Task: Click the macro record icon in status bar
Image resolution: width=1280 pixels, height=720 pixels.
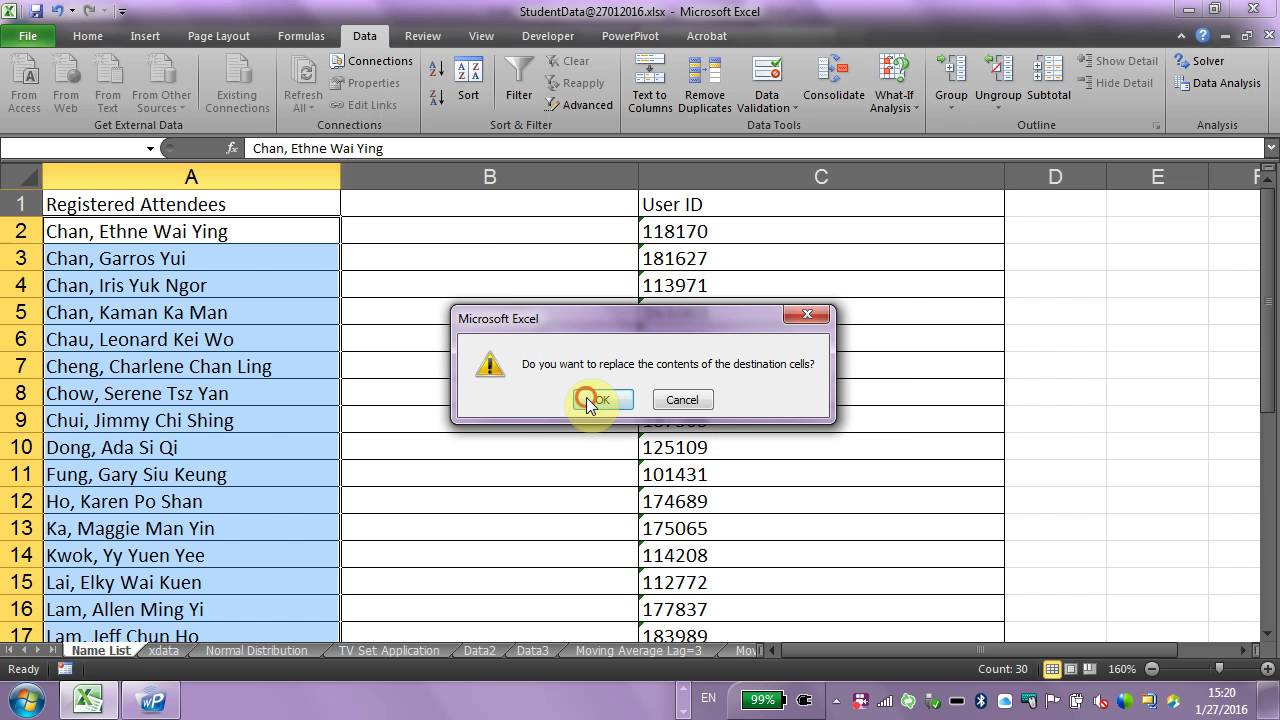Action: click(x=65, y=669)
